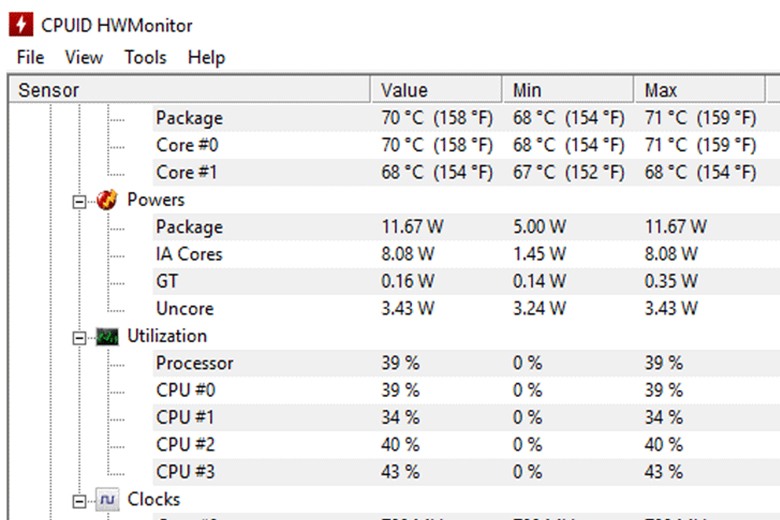Select the CPU #3 utilization row
Screen dimensions: 780x520
(x=185, y=471)
